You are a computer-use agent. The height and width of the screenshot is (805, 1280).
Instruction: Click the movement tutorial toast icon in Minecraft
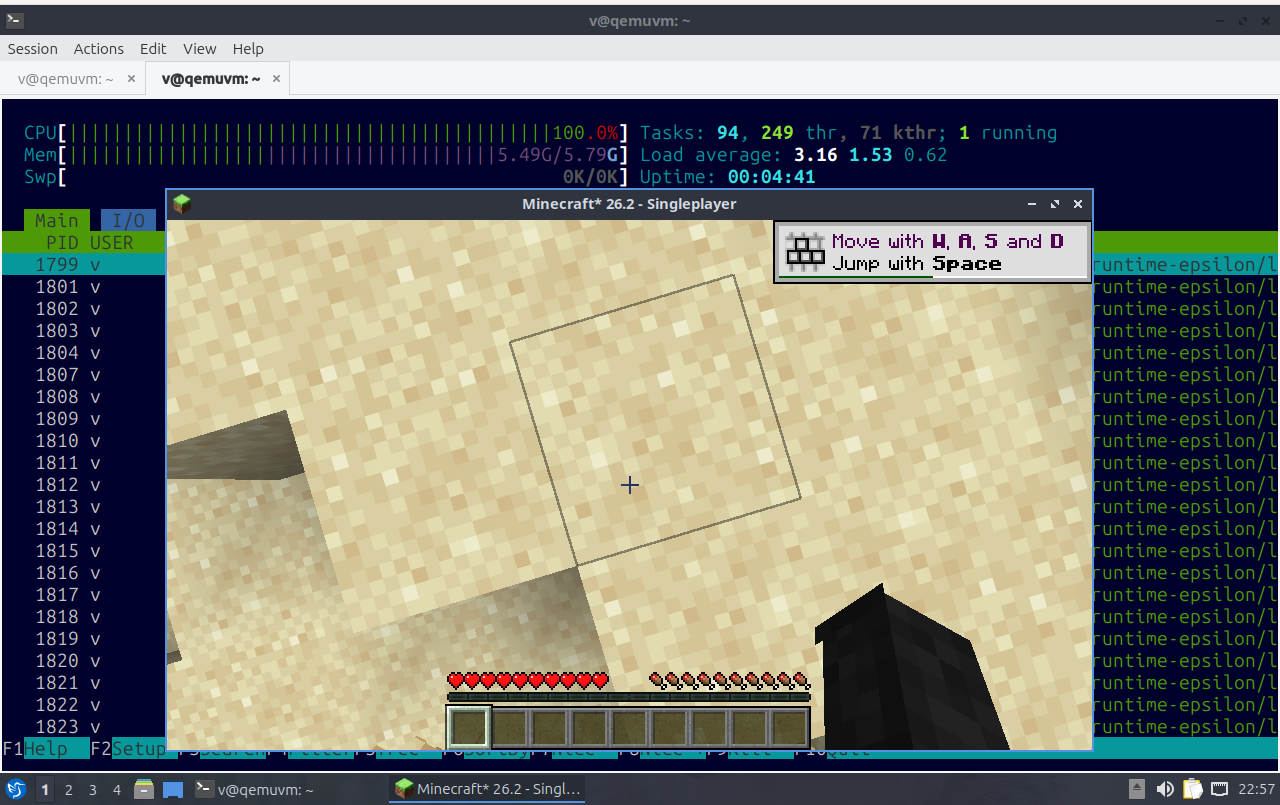[804, 252]
